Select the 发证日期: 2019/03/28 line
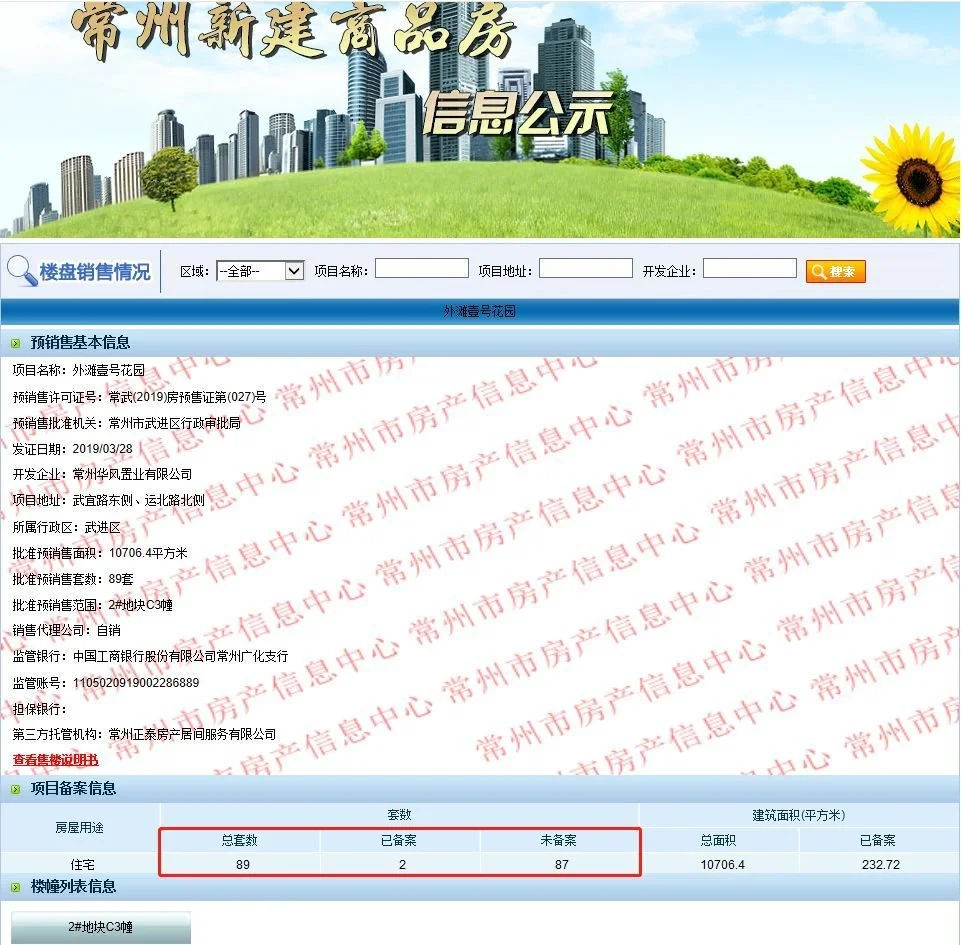Screen dimensions: 961x945 72,449
